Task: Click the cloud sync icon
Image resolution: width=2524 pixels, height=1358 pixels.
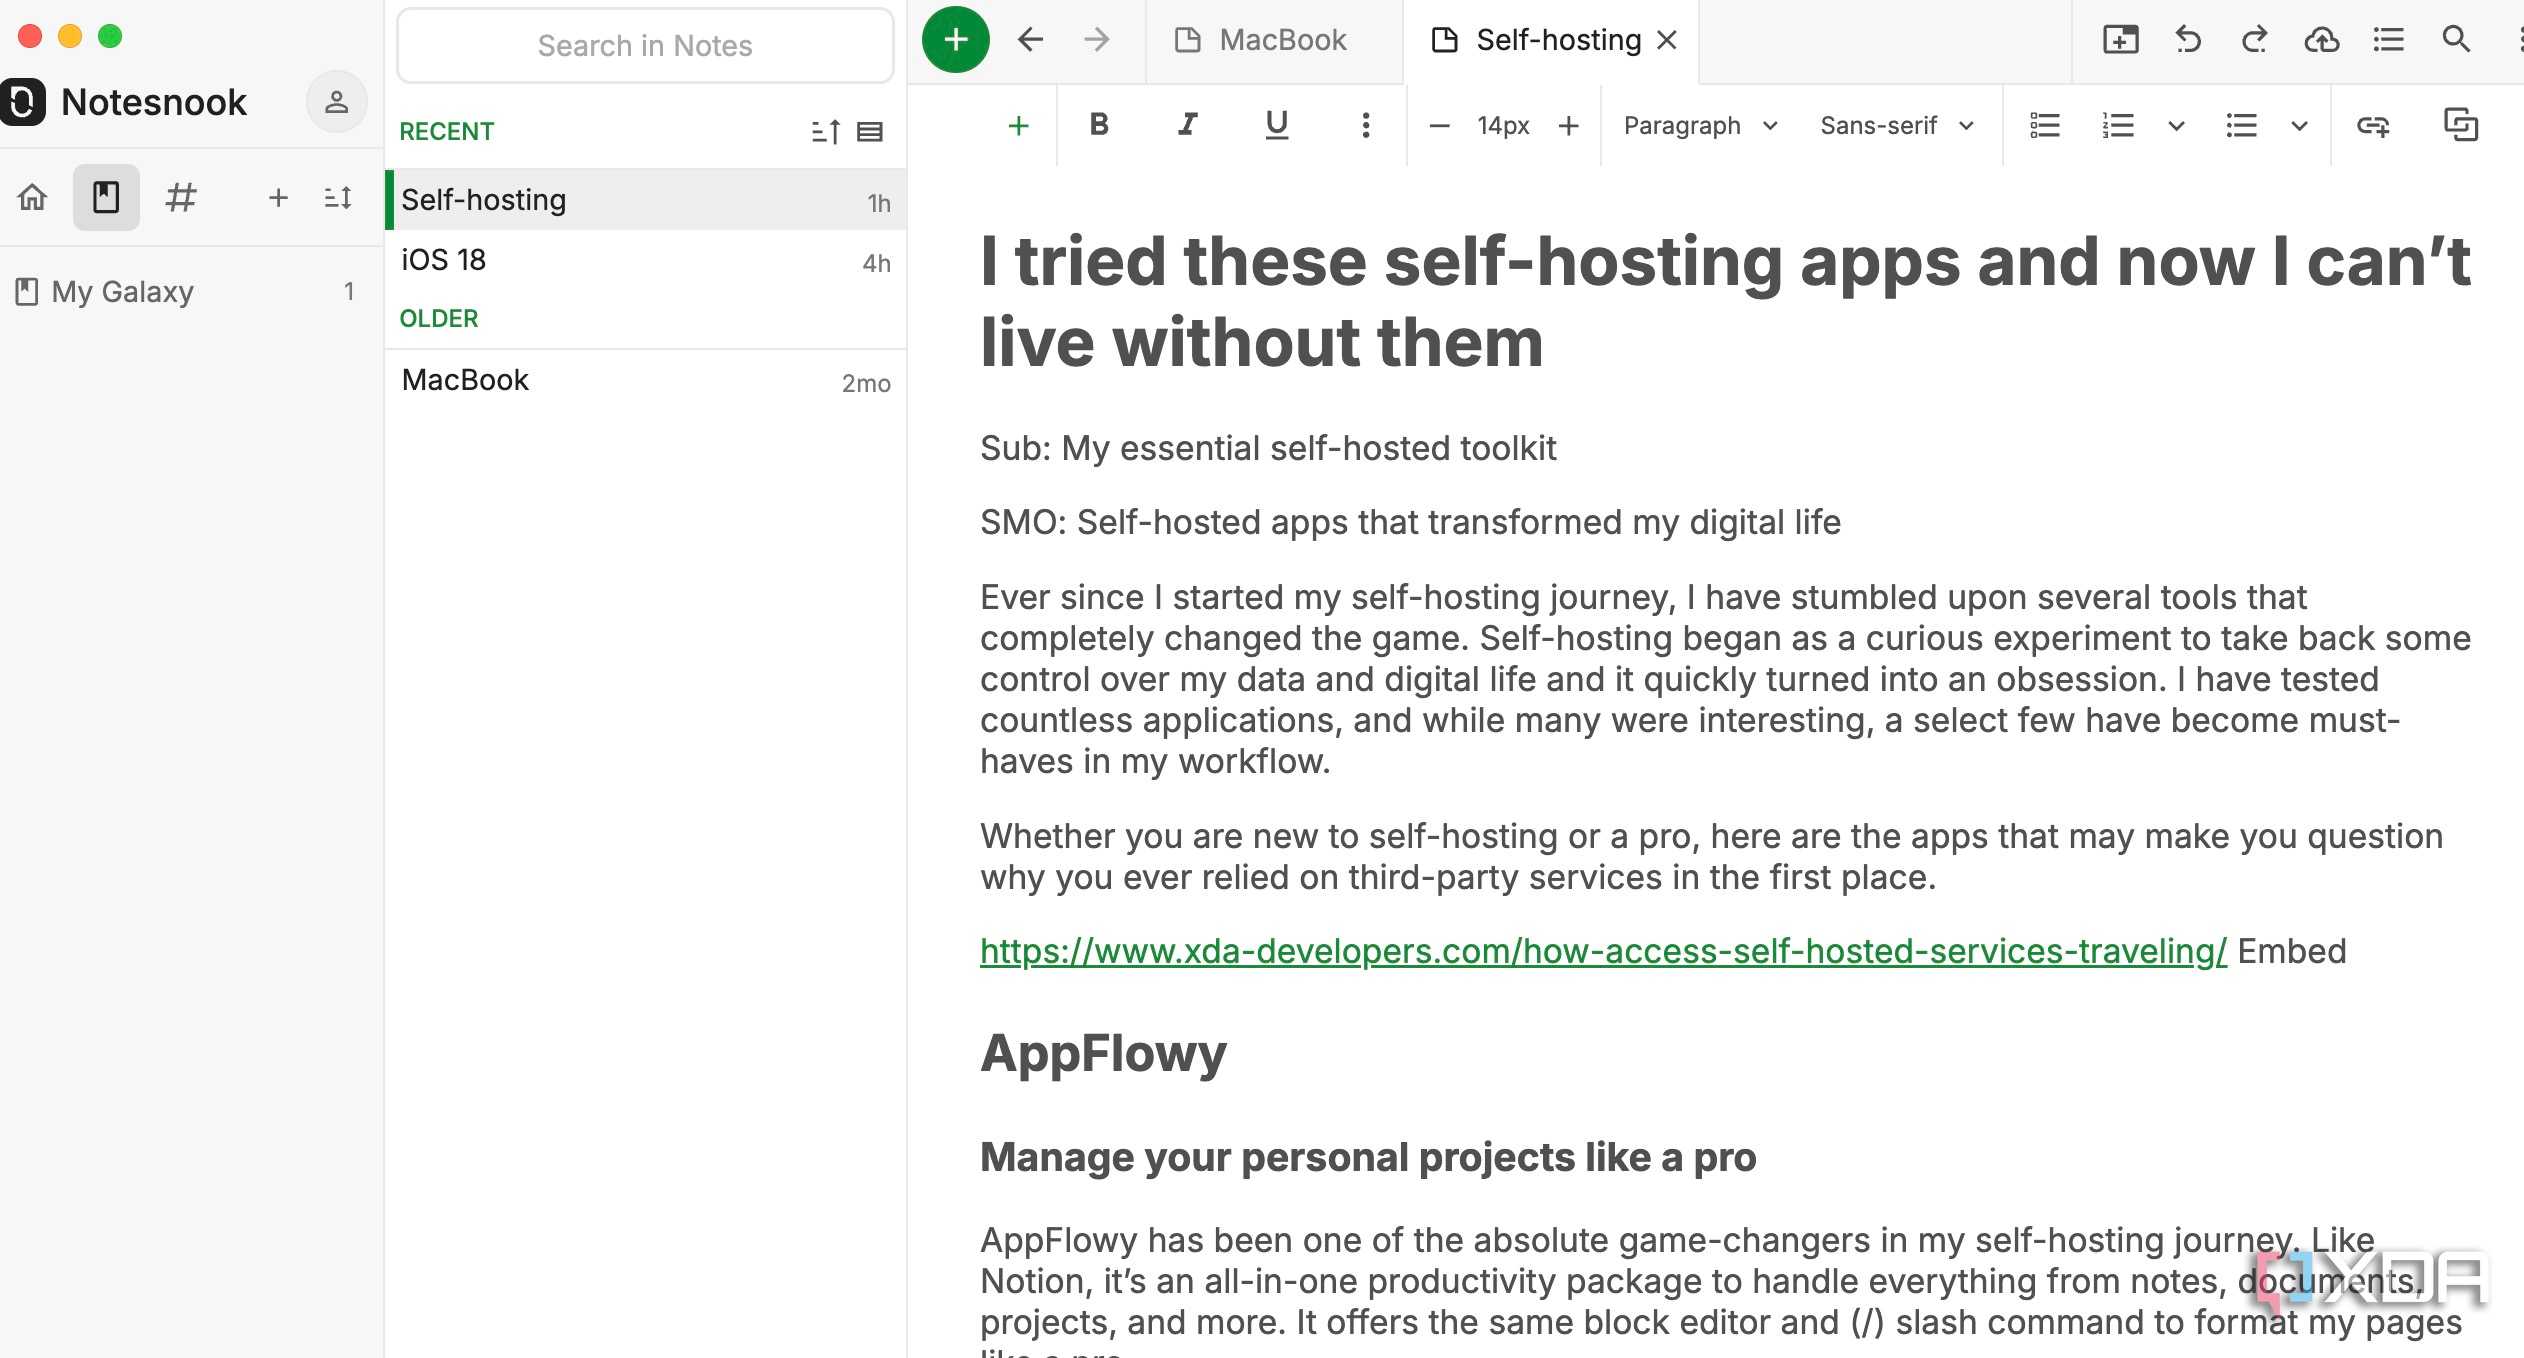Action: click(2321, 40)
